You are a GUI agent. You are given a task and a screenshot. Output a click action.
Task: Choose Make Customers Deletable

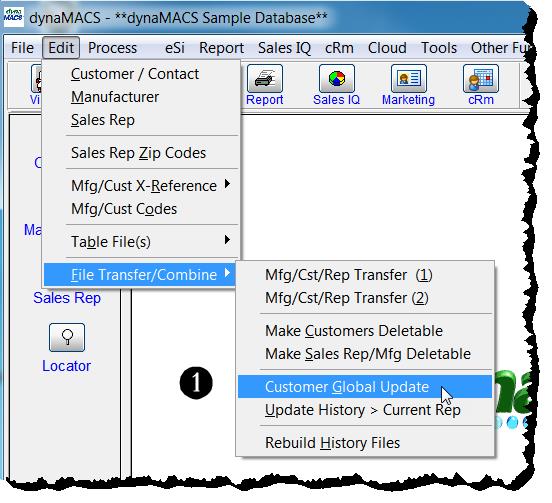click(365, 331)
